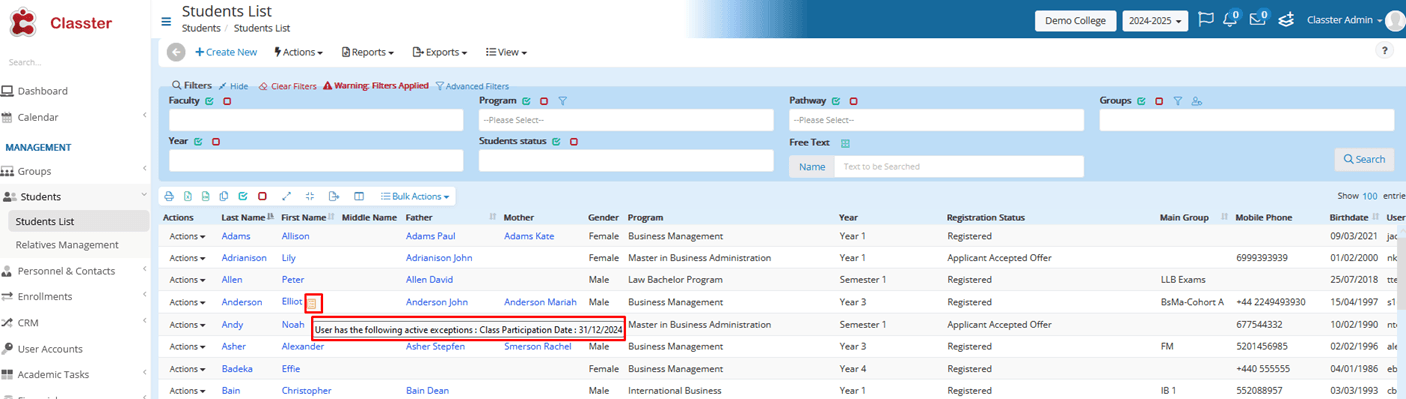Viewport: 1406px width, 399px height.
Task: Click the grid icon beside Free Text
Action: click(x=845, y=143)
